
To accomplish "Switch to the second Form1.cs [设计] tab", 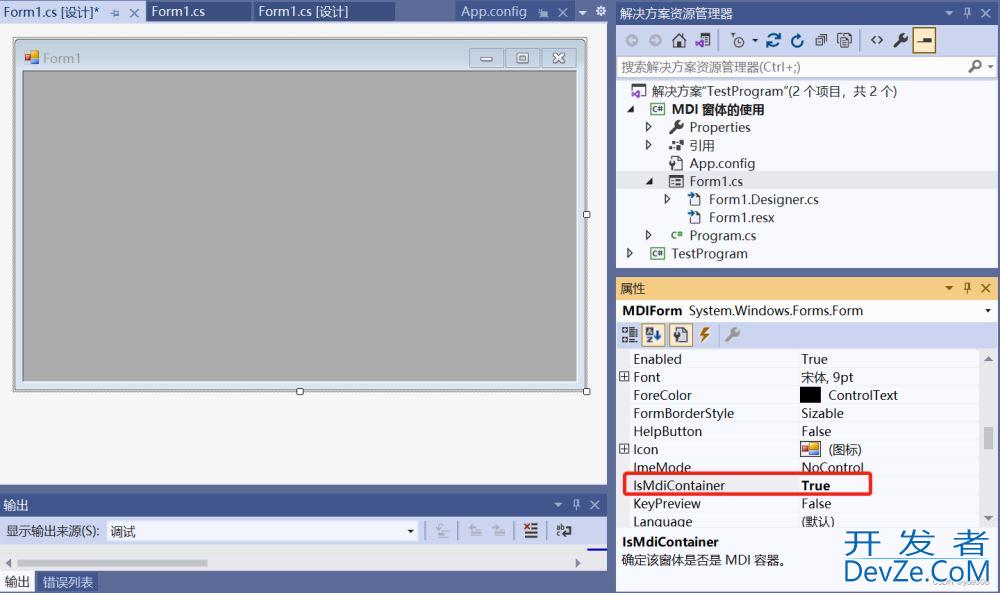I will click(x=324, y=11).
